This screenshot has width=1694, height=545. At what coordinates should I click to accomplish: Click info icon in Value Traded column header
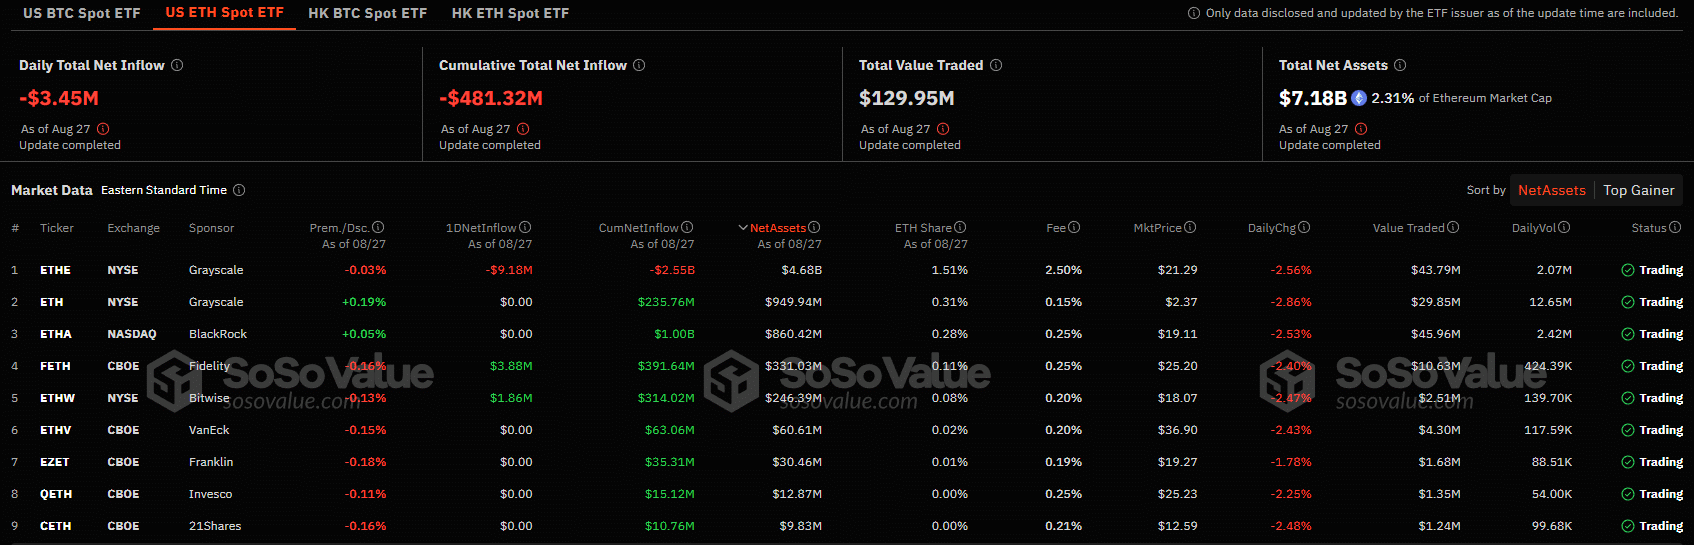(1453, 227)
